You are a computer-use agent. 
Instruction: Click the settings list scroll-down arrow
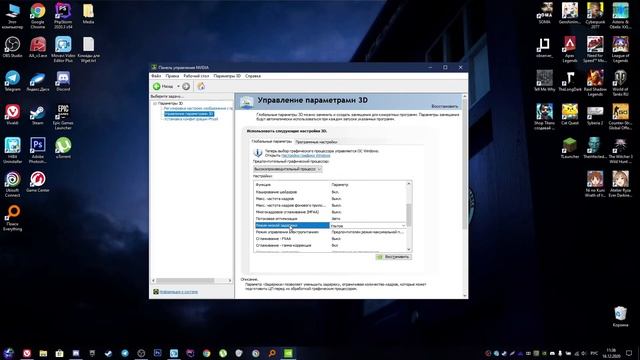pyautogui.click(x=409, y=249)
